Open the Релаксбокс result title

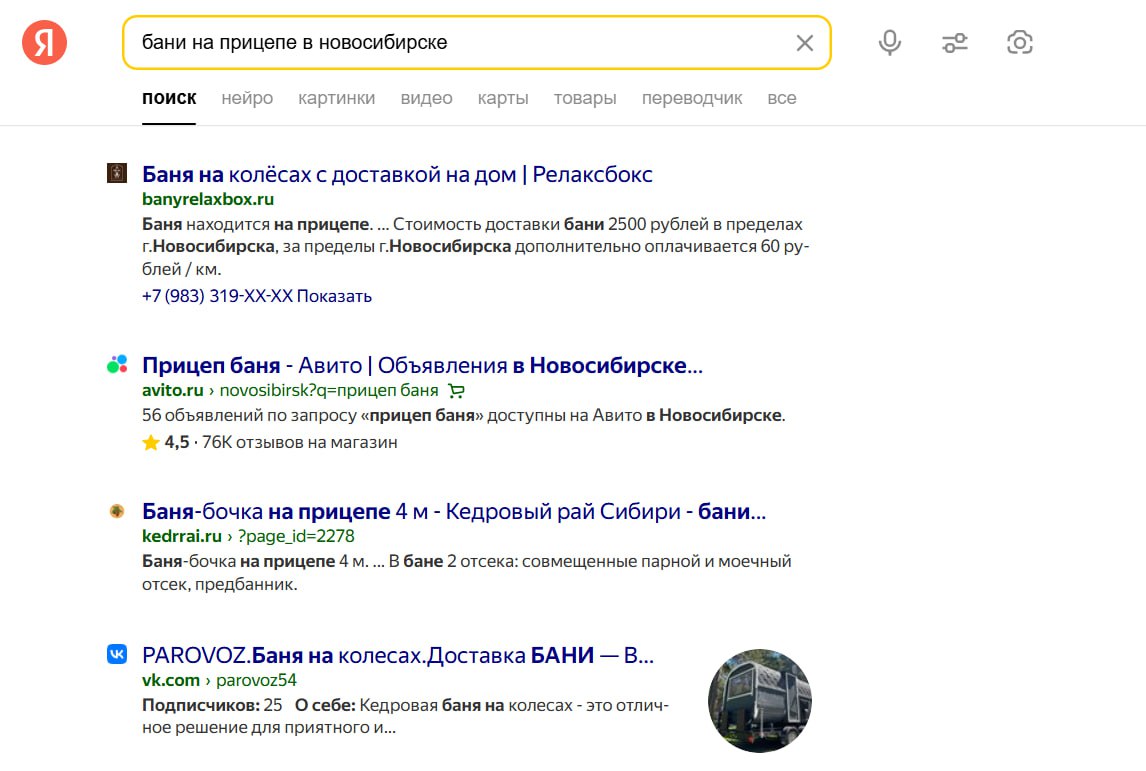(x=397, y=174)
